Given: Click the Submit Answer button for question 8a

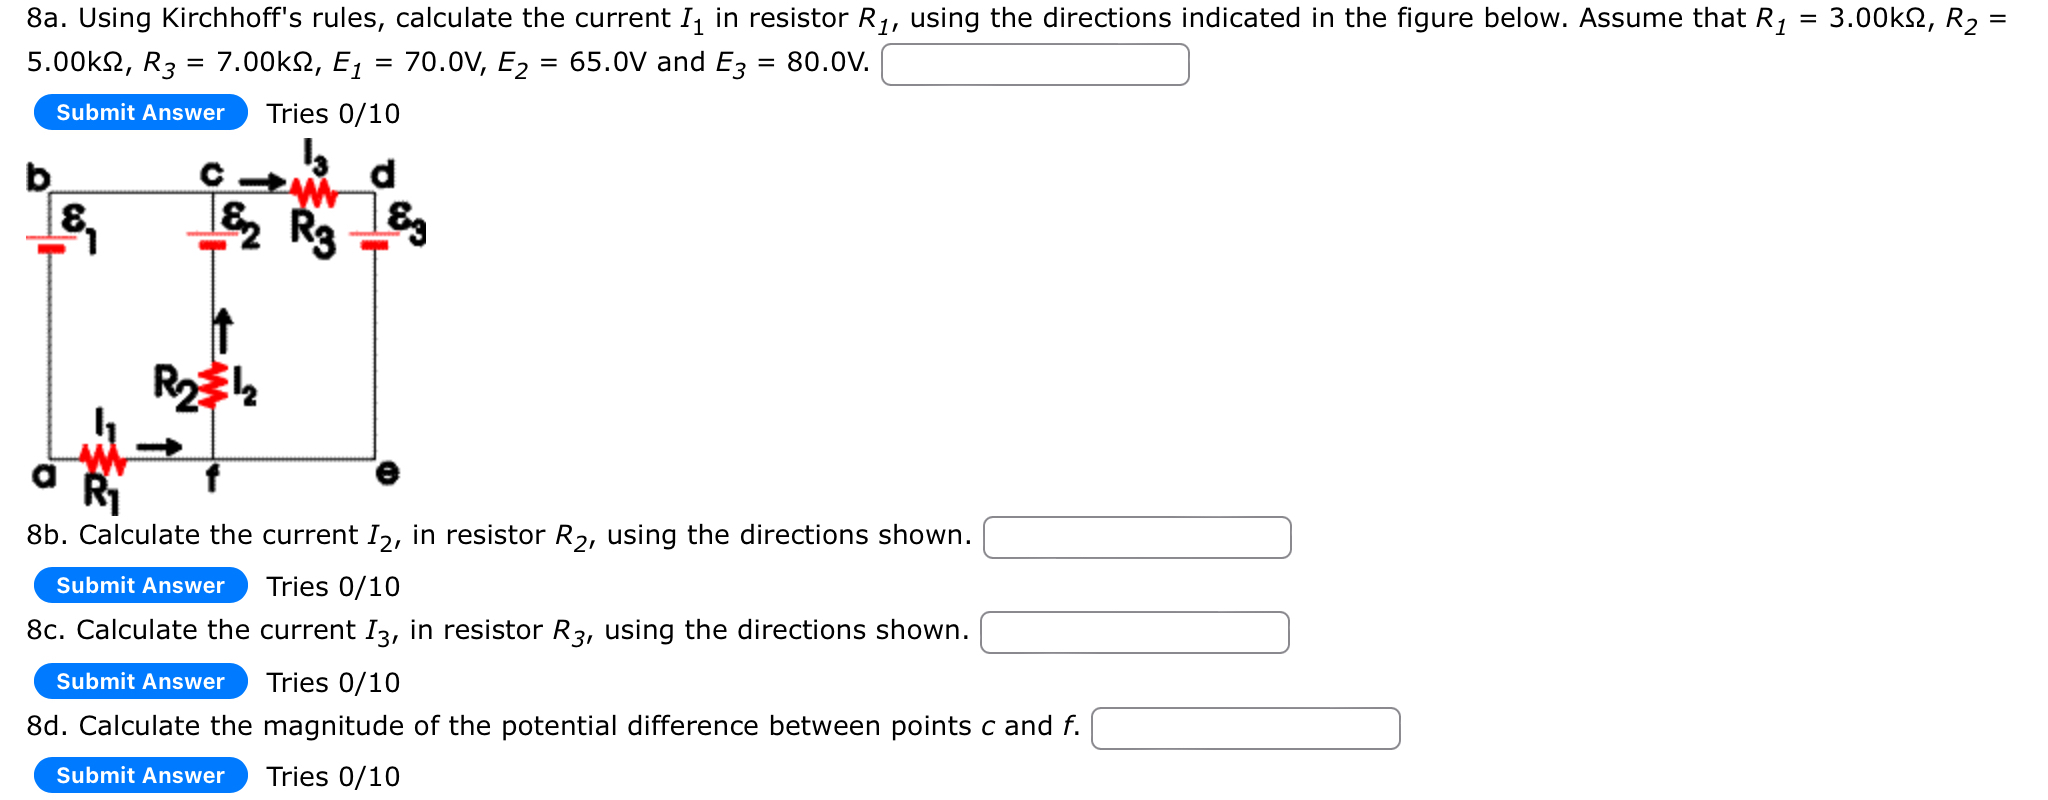Looking at the screenshot, I should coord(139,112).
